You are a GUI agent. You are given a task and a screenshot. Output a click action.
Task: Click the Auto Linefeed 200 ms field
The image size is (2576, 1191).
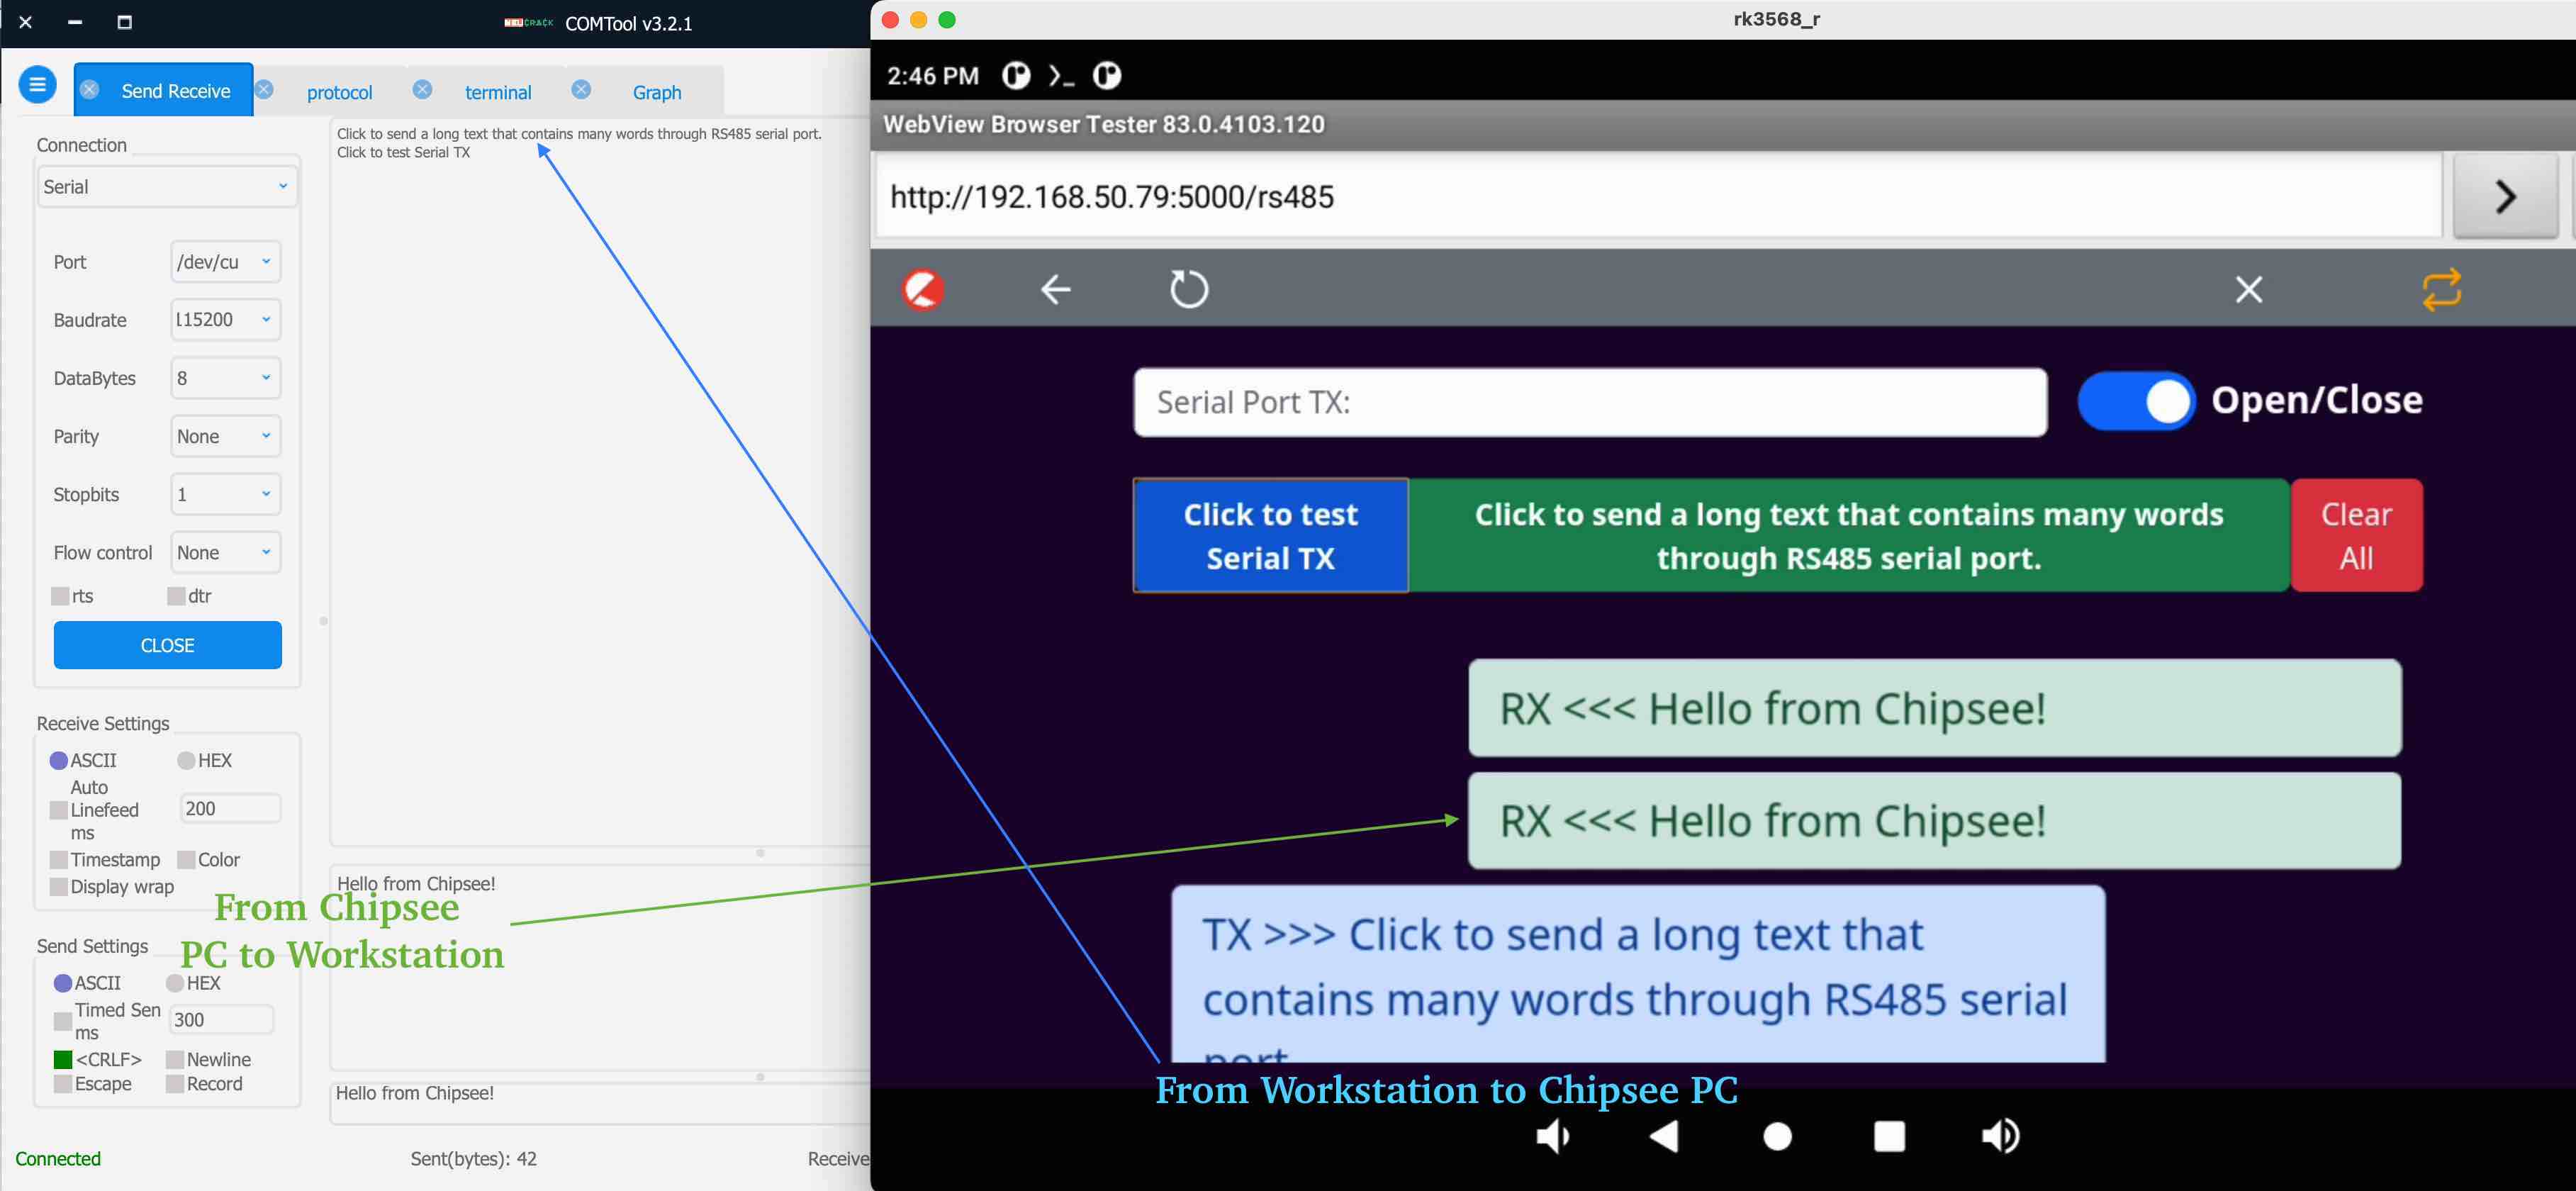click(x=230, y=808)
